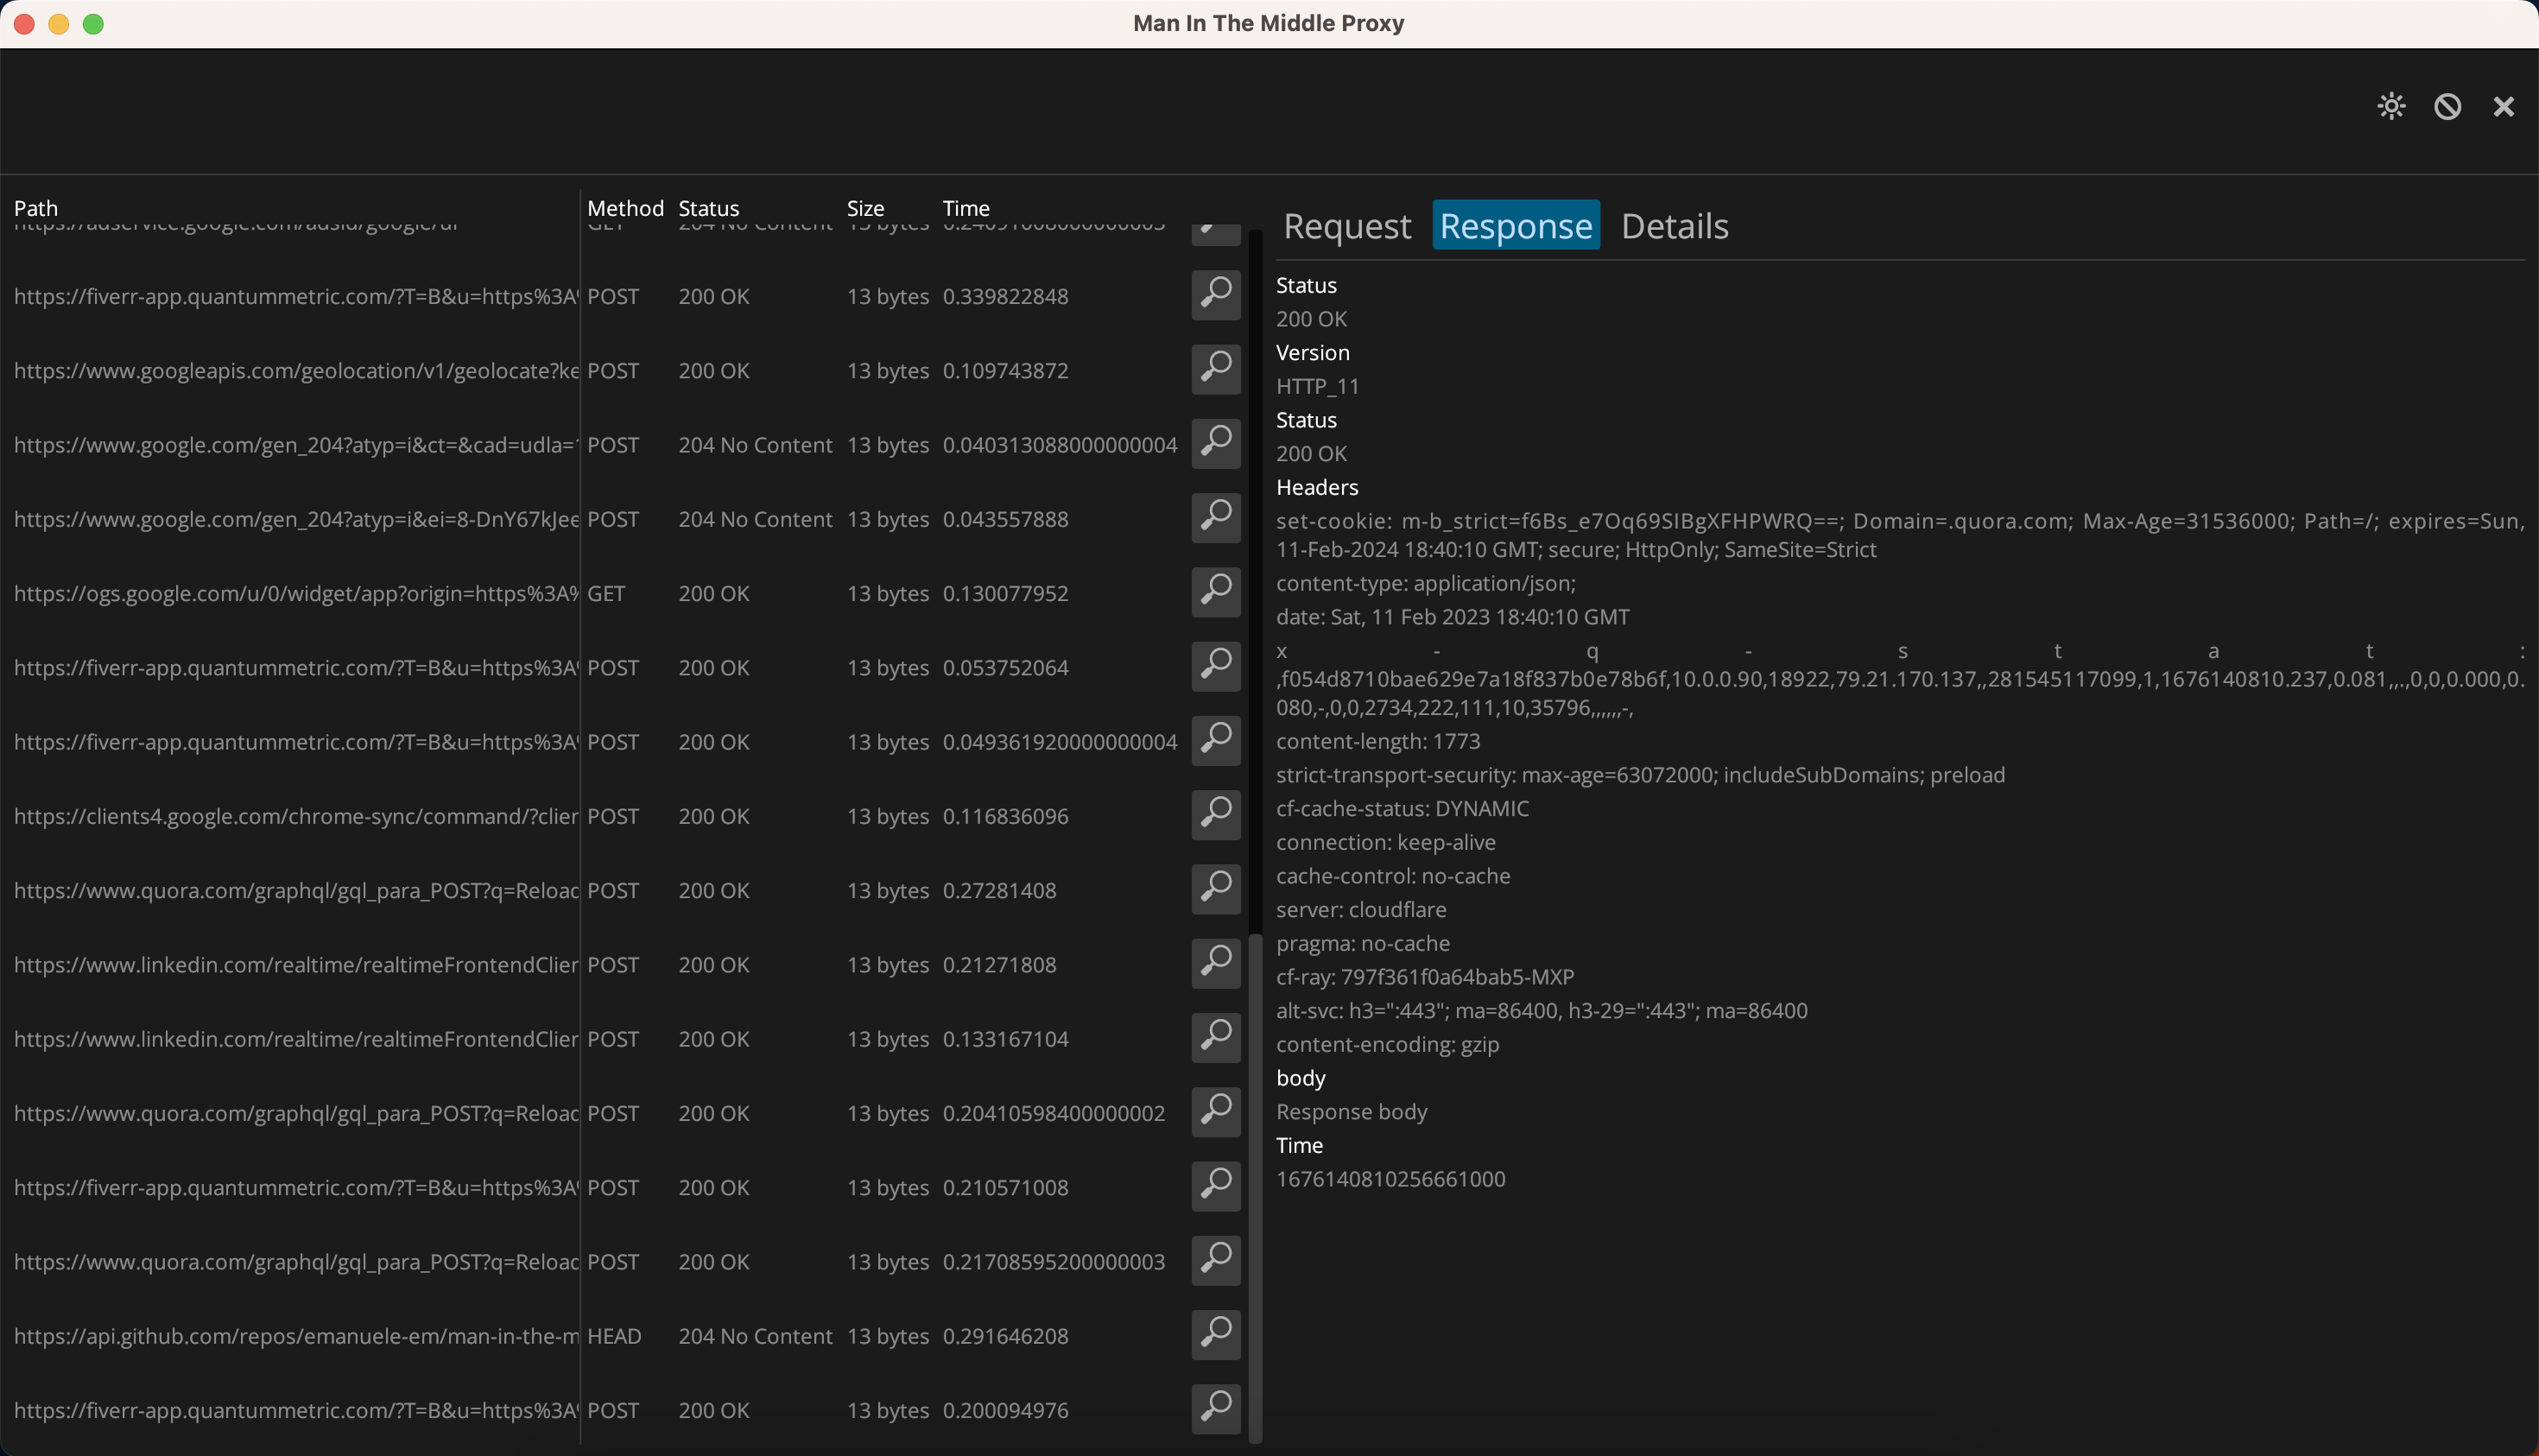Select the api.github.com repos path text
This screenshot has width=2539, height=1456.
(x=296, y=1337)
